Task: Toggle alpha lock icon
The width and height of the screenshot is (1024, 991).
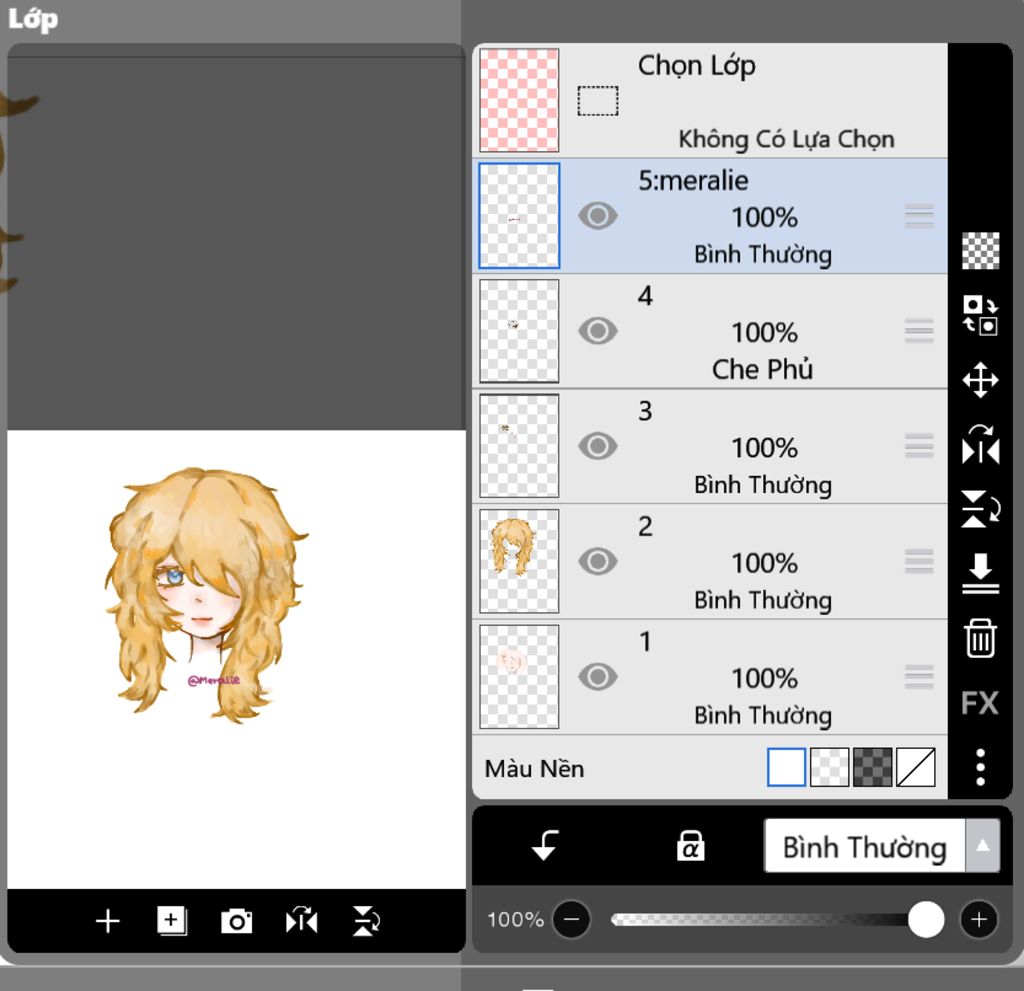Action: (690, 847)
